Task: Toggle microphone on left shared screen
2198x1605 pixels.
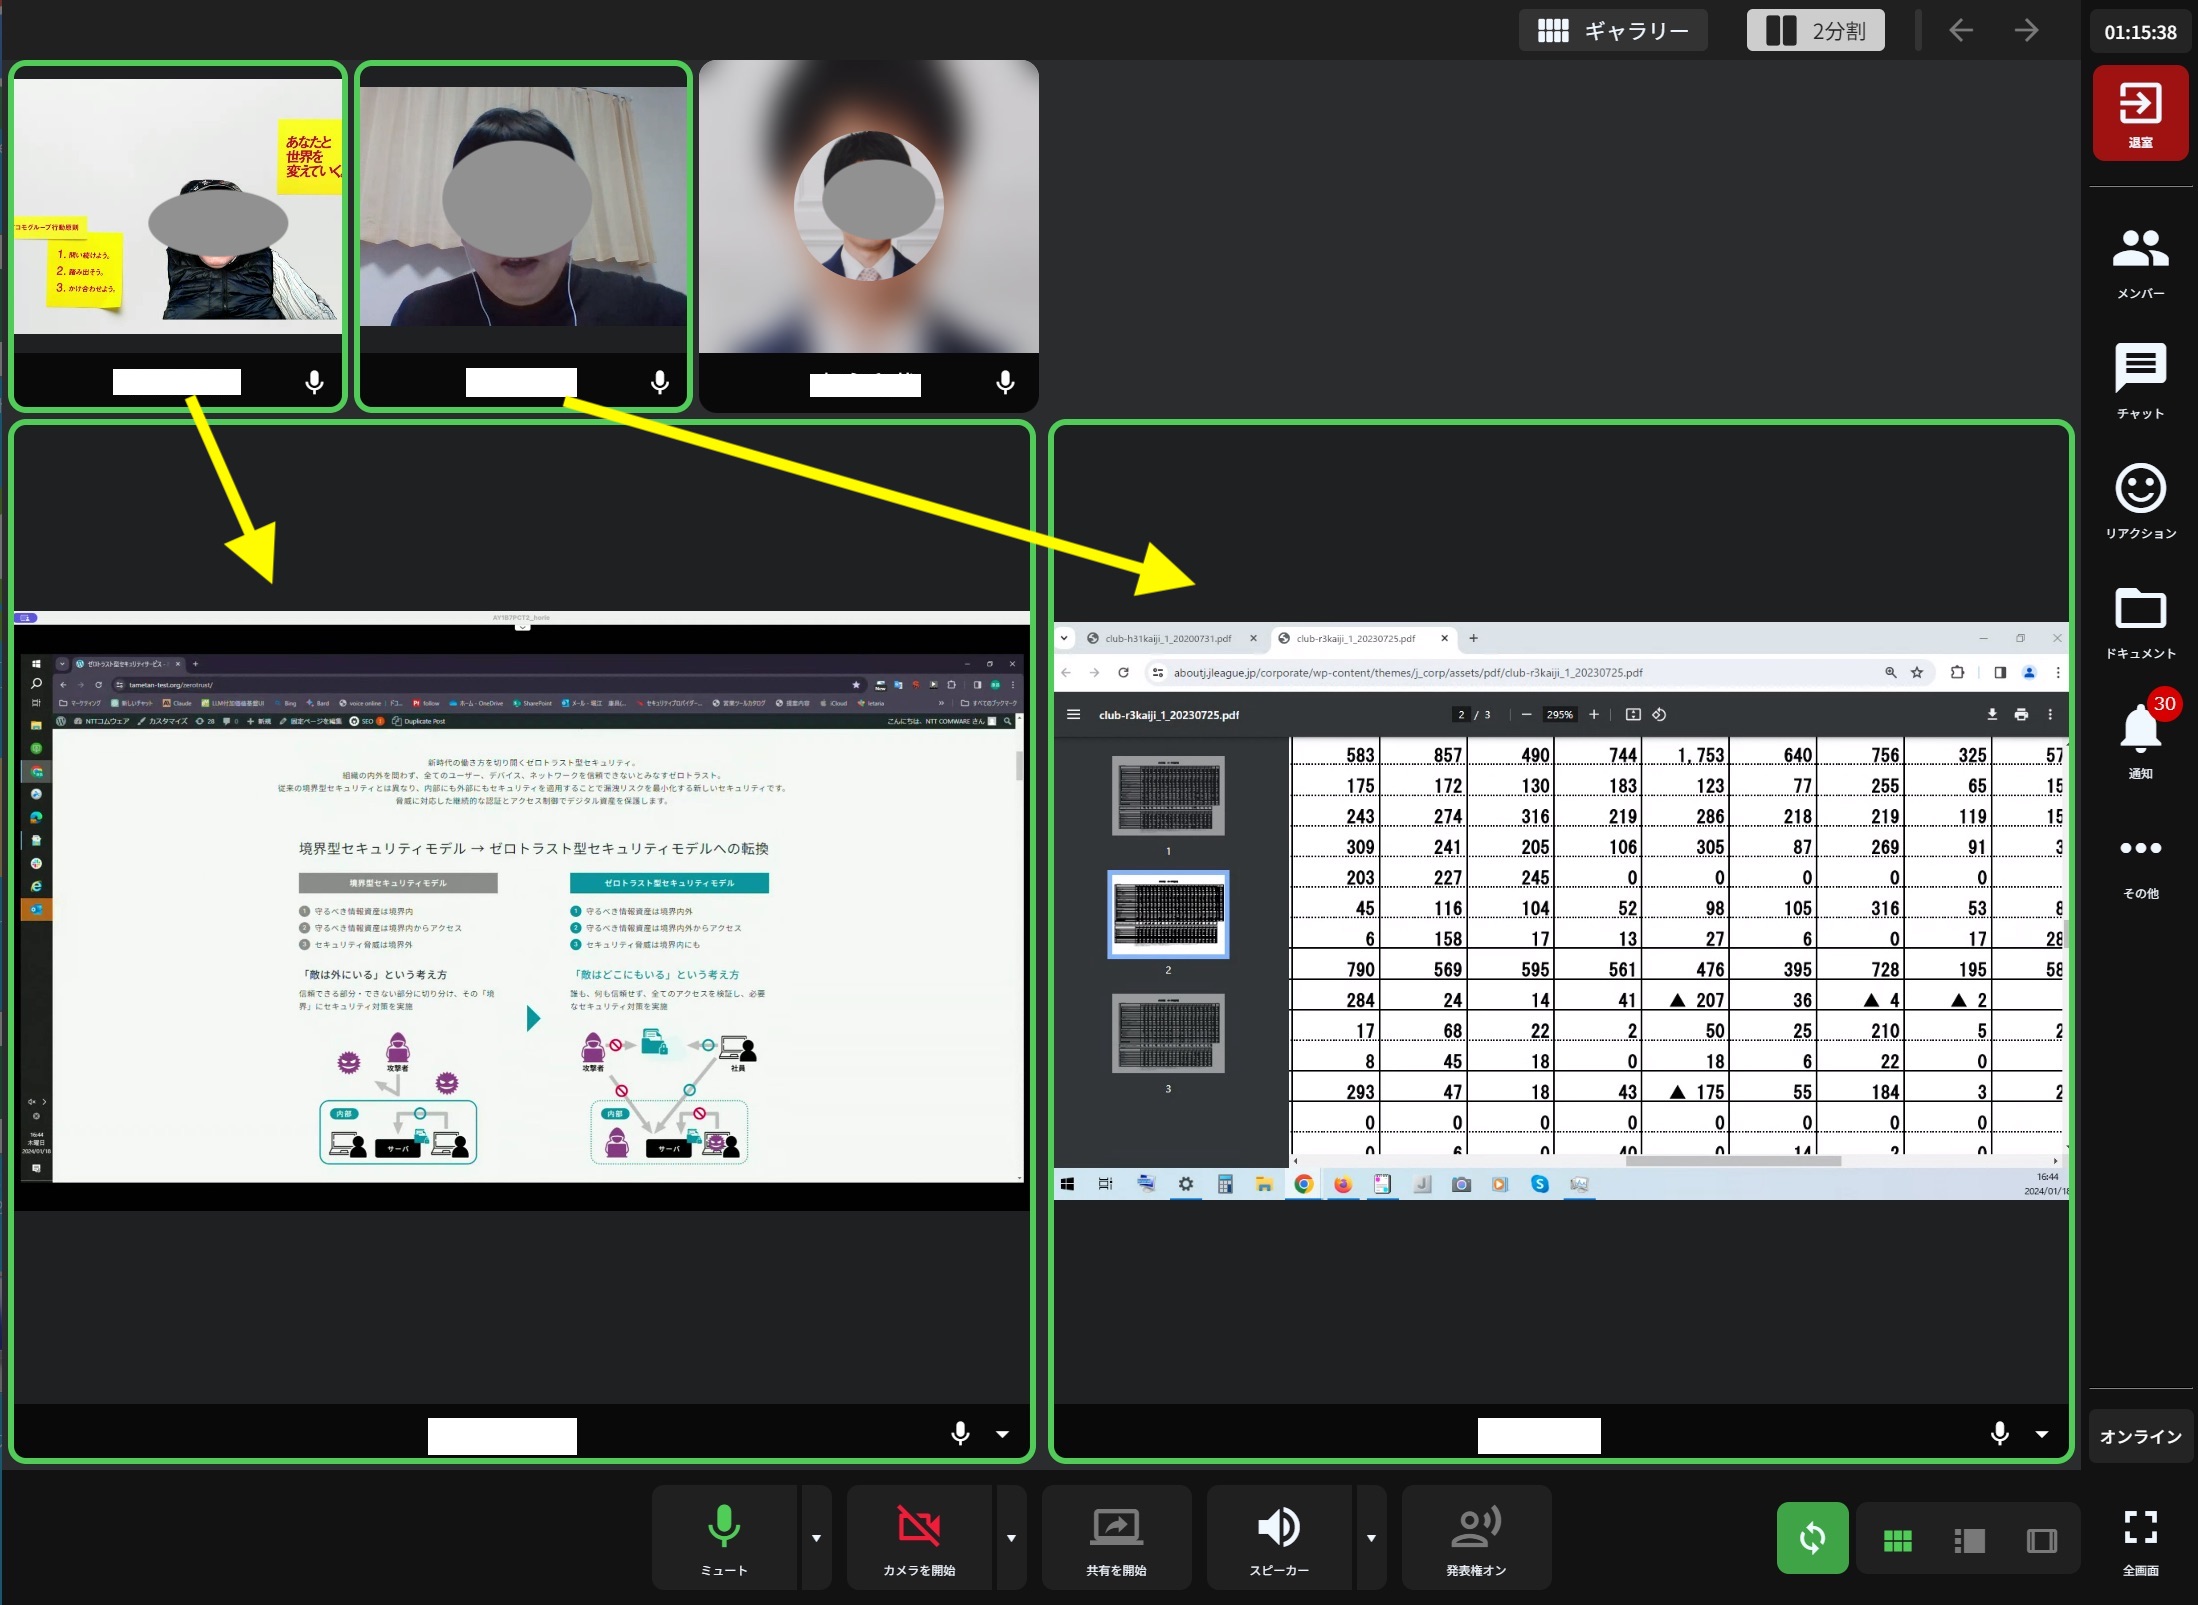Action: 960,1434
